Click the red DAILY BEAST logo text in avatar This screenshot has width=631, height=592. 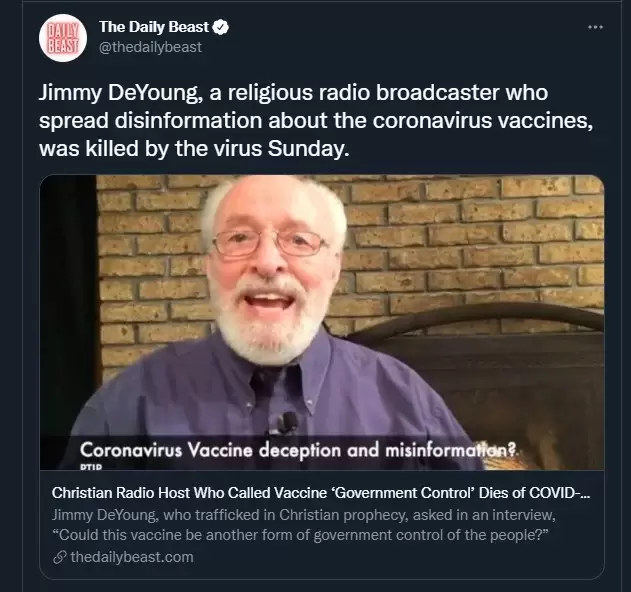(63, 38)
